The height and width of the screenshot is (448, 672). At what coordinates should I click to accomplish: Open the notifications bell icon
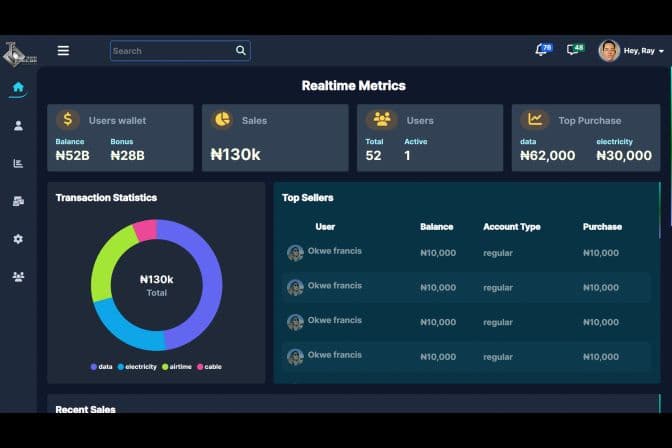click(542, 50)
